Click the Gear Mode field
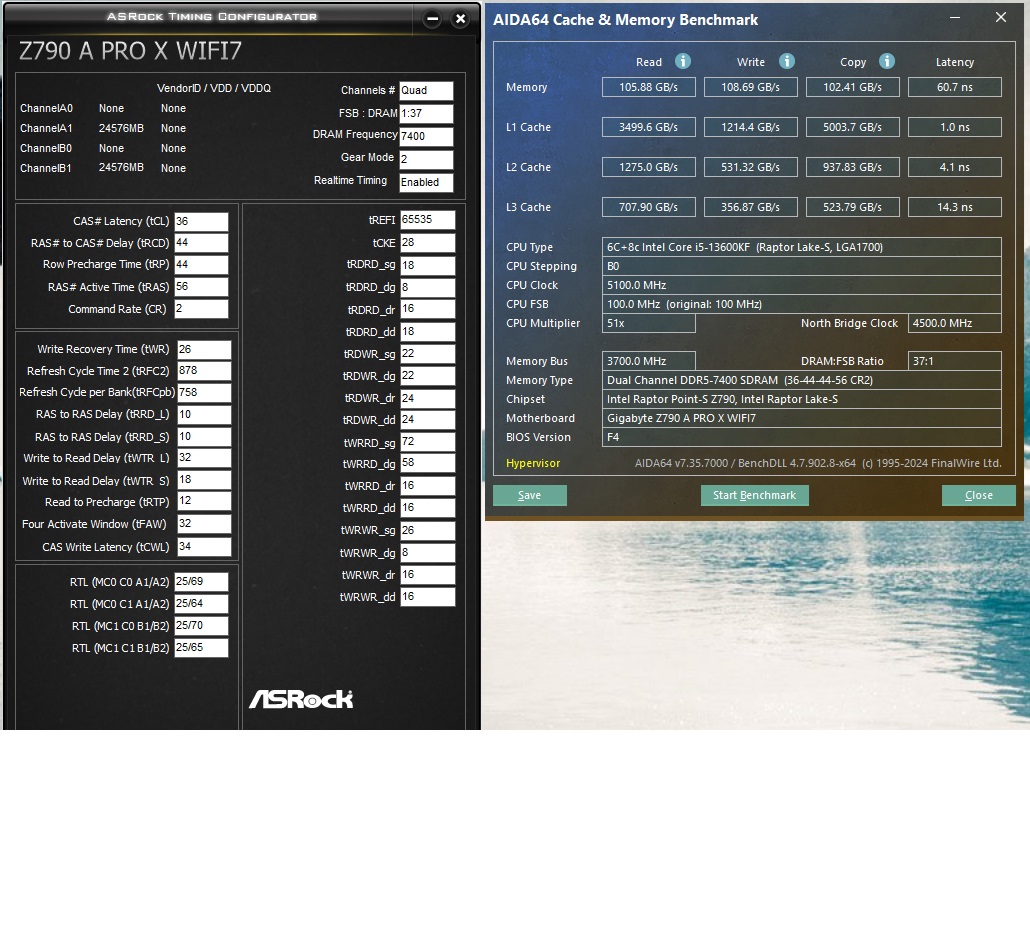This screenshot has height=944, width=1030. pyautogui.click(x=426, y=160)
